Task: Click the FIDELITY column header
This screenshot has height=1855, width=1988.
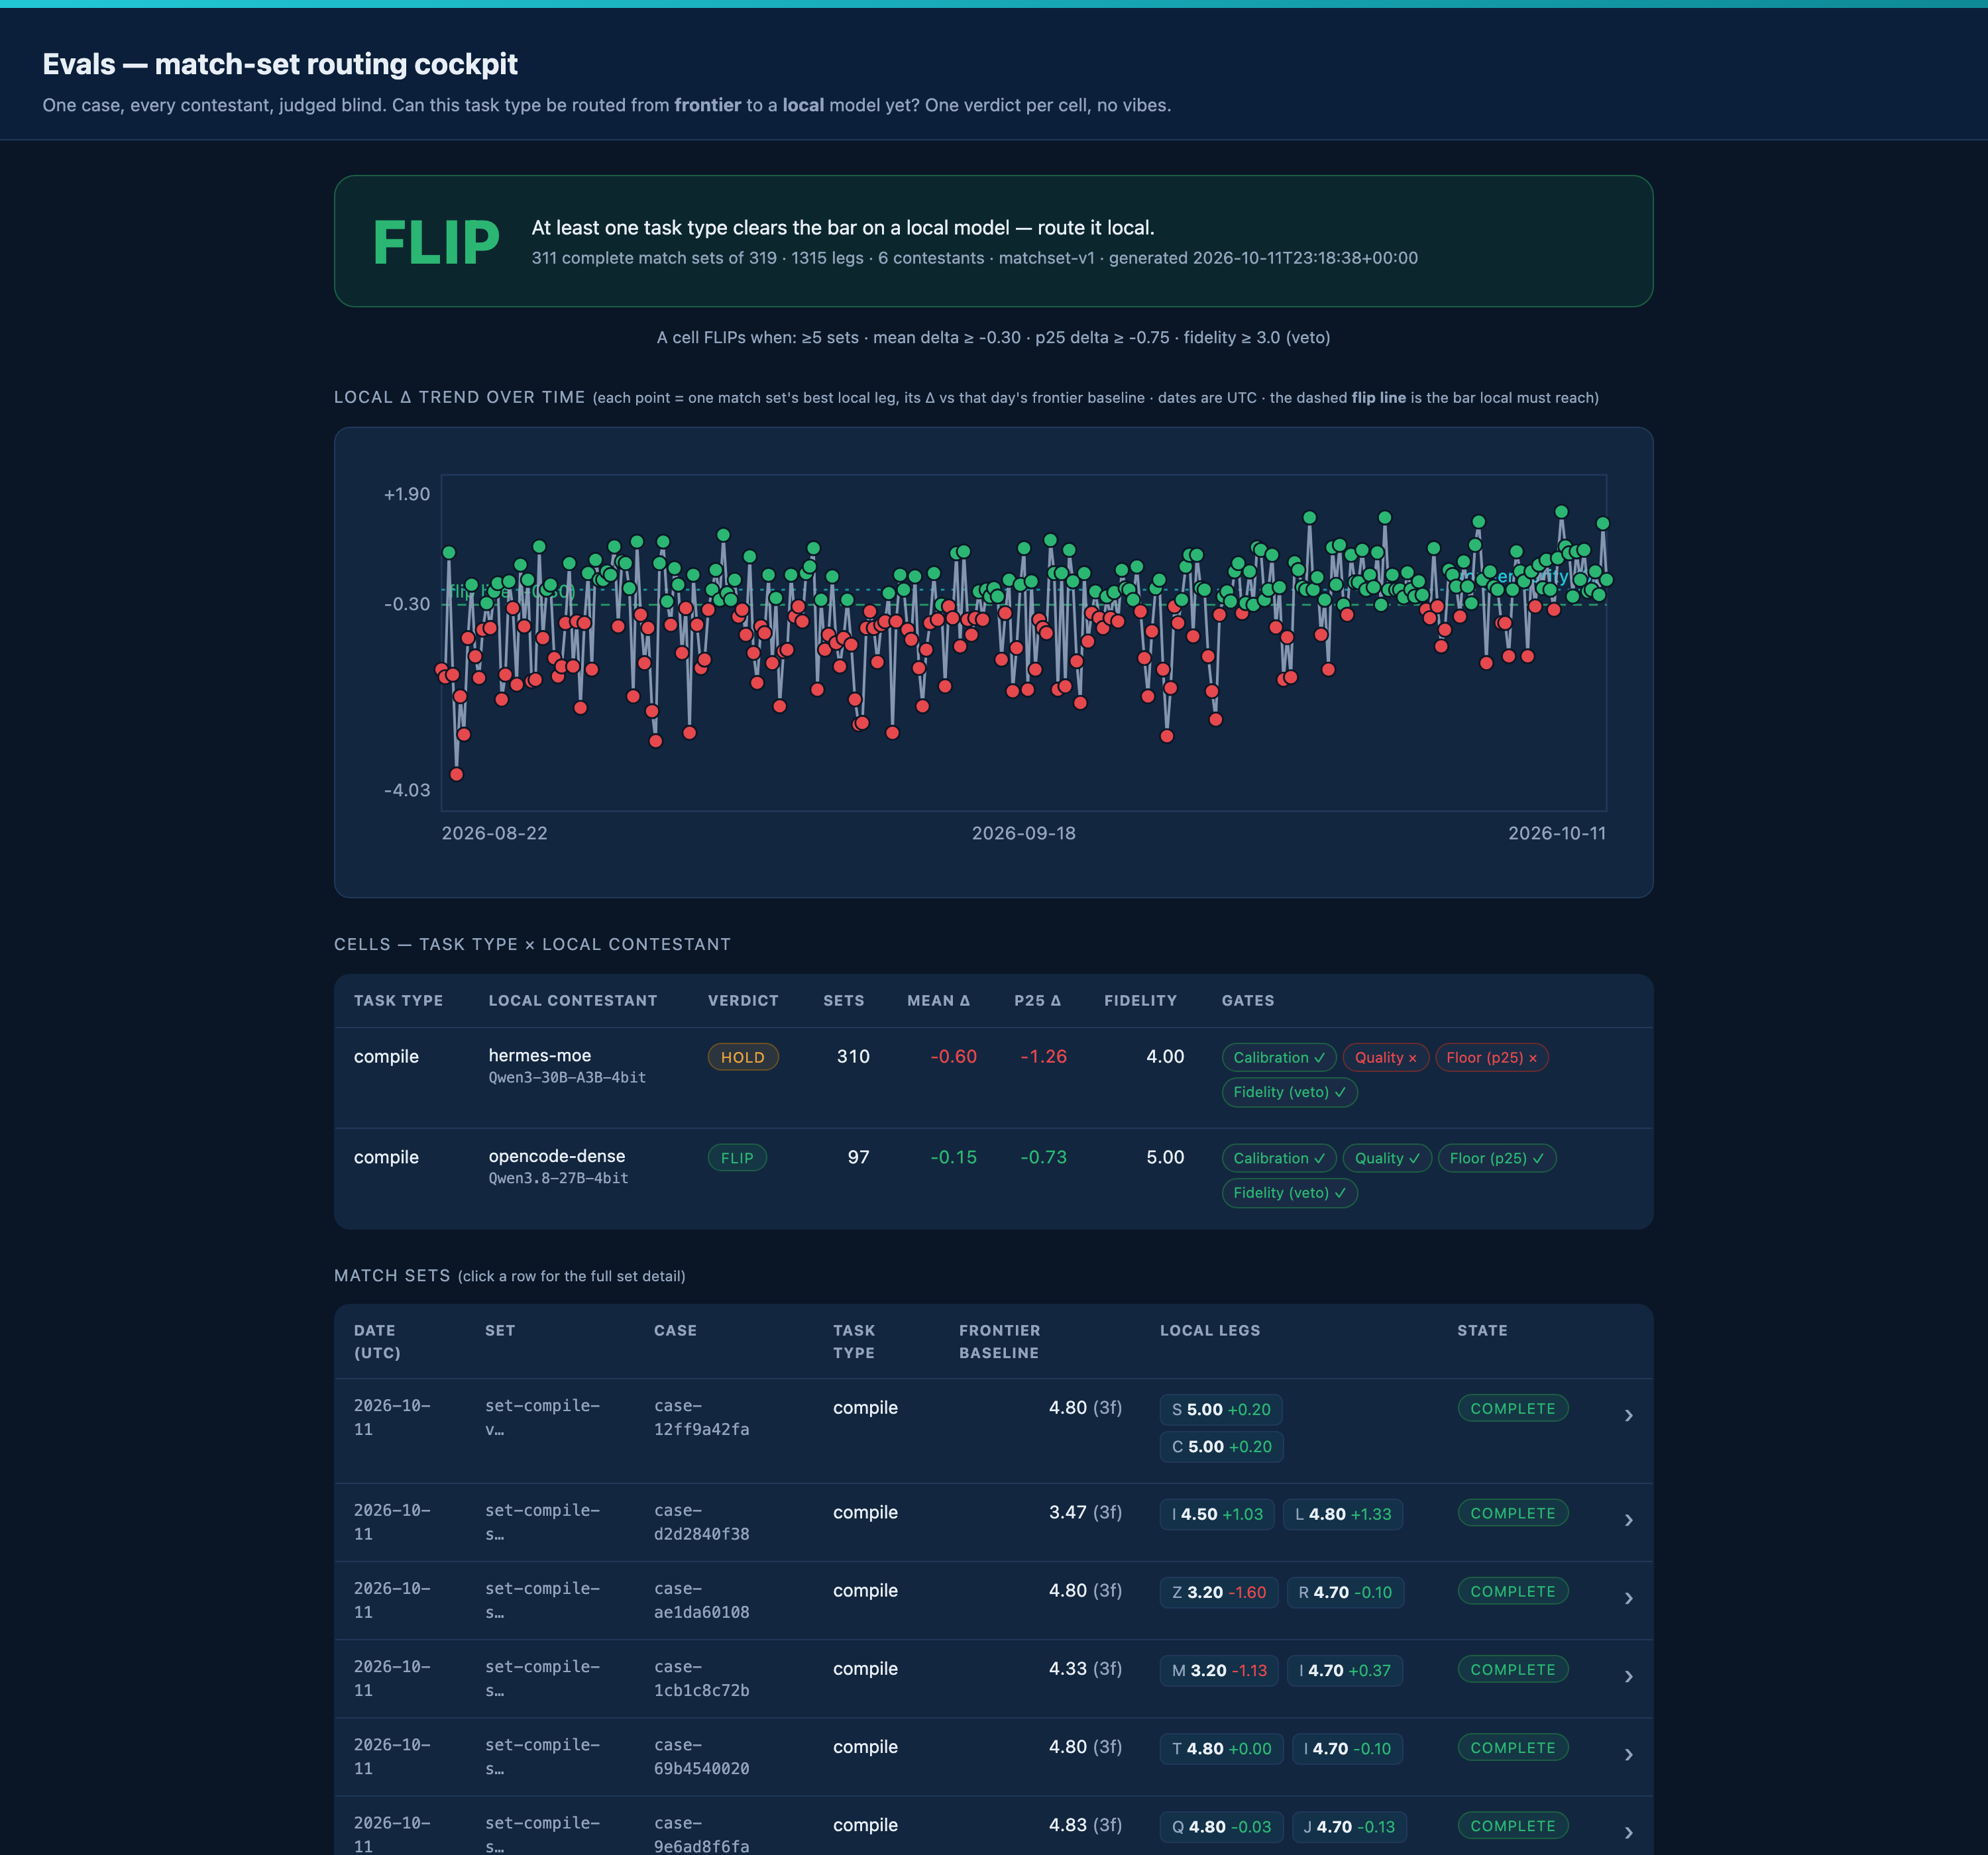Action: pyautogui.click(x=1140, y=1000)
